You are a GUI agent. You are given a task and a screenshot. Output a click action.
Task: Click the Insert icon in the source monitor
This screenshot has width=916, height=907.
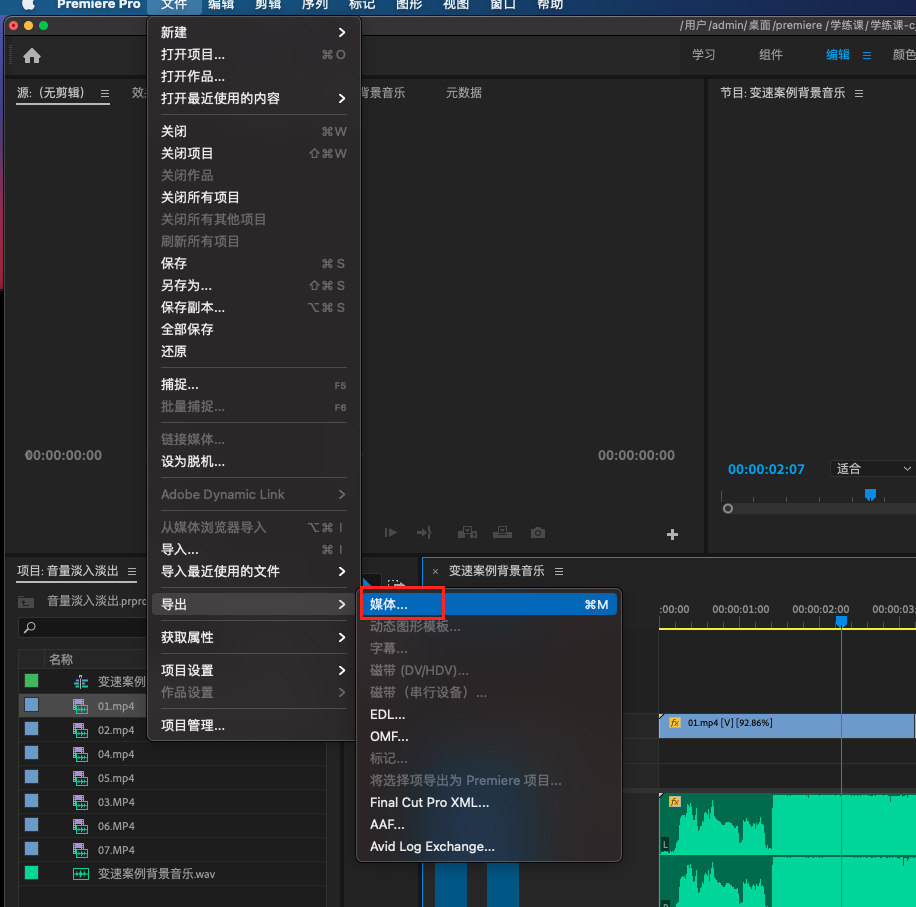tap(466, 533)
